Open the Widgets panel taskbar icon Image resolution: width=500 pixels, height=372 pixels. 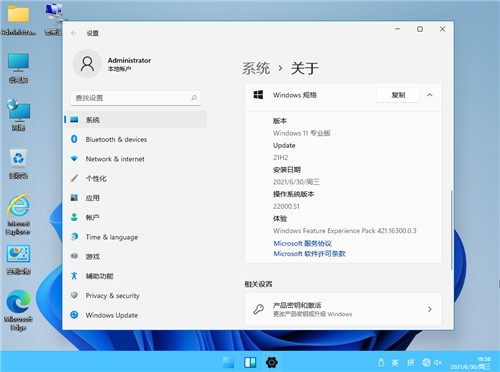click(250, 362)
